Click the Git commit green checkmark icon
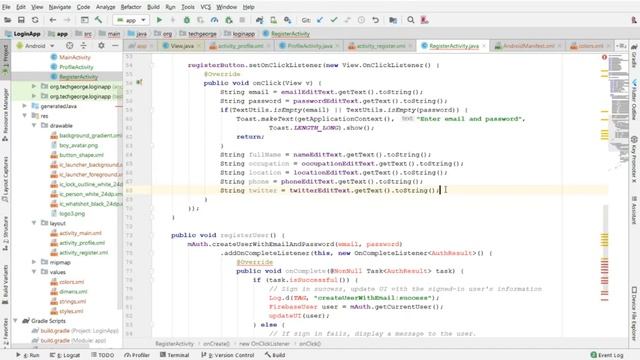 (x=334, y=20)
